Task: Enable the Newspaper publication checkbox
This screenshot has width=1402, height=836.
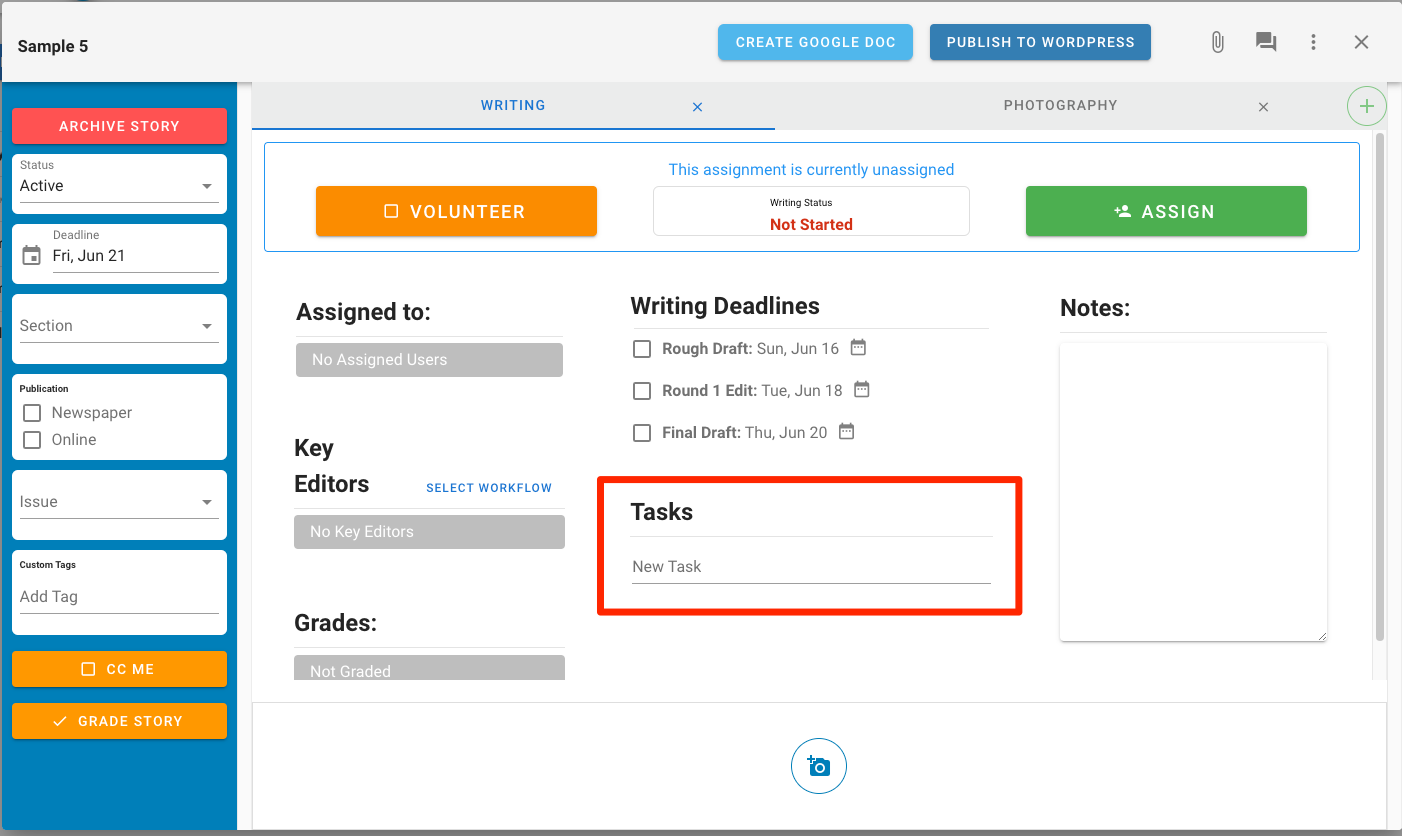Action: (32, 413)
